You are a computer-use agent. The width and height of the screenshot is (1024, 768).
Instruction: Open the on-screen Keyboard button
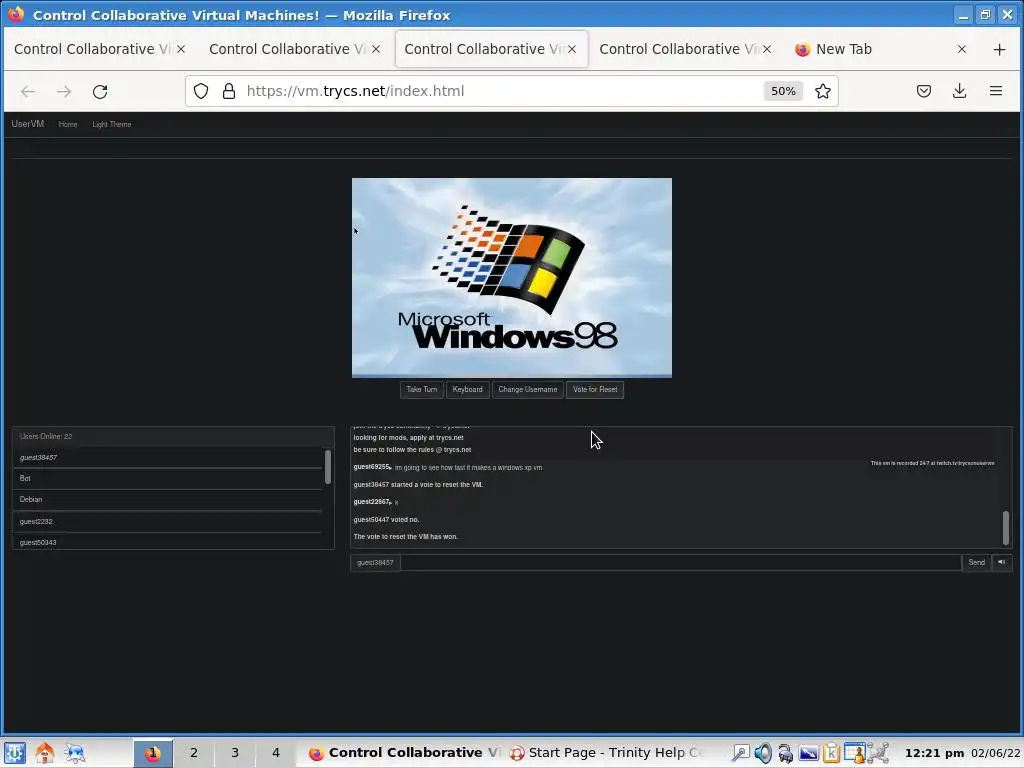point(468,389)
